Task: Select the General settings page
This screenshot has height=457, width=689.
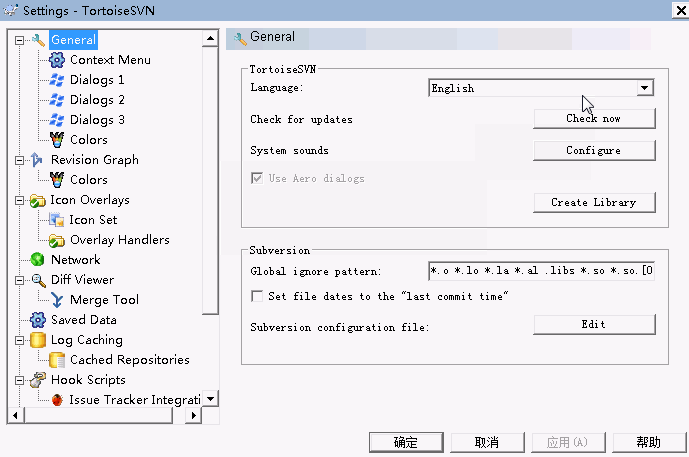Action: (x=73, y=40)
